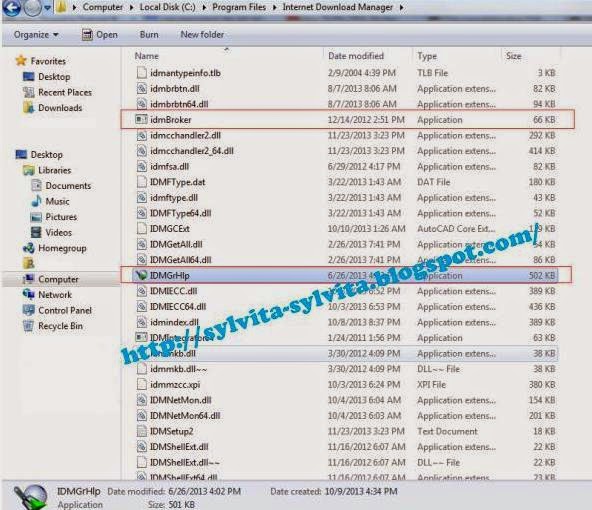Image resolution: width=592 pixels, height=510 pixels.
Task: Click the Forward navigation arrow
Action: coord(32,7)
